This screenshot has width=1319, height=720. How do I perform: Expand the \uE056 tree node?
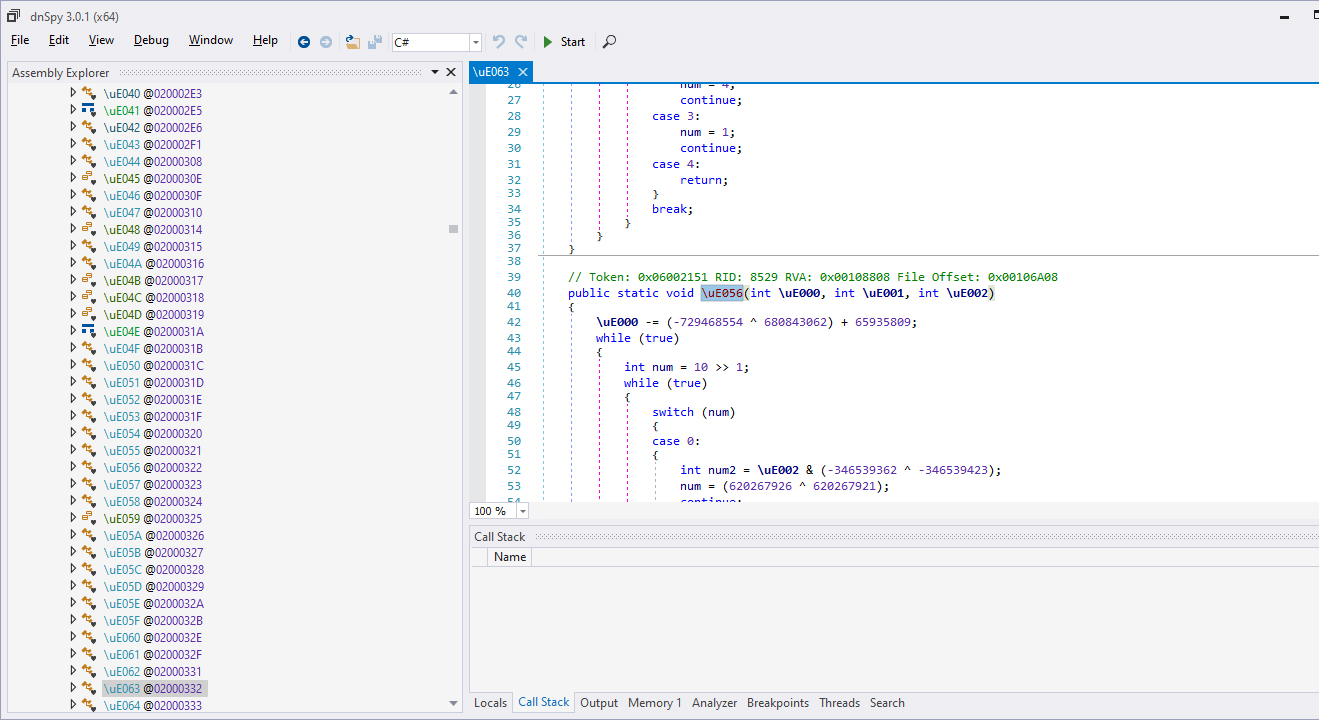(x=73, y=467)
